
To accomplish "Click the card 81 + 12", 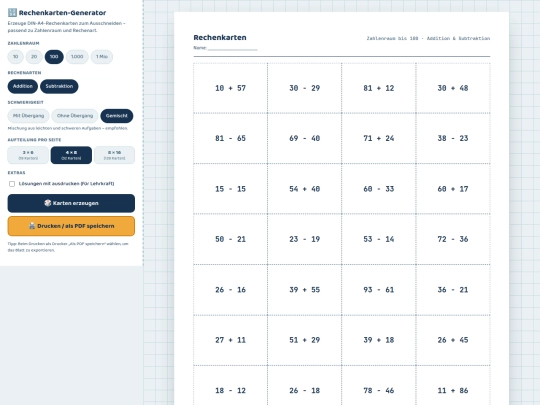I will tap(379, 88).
